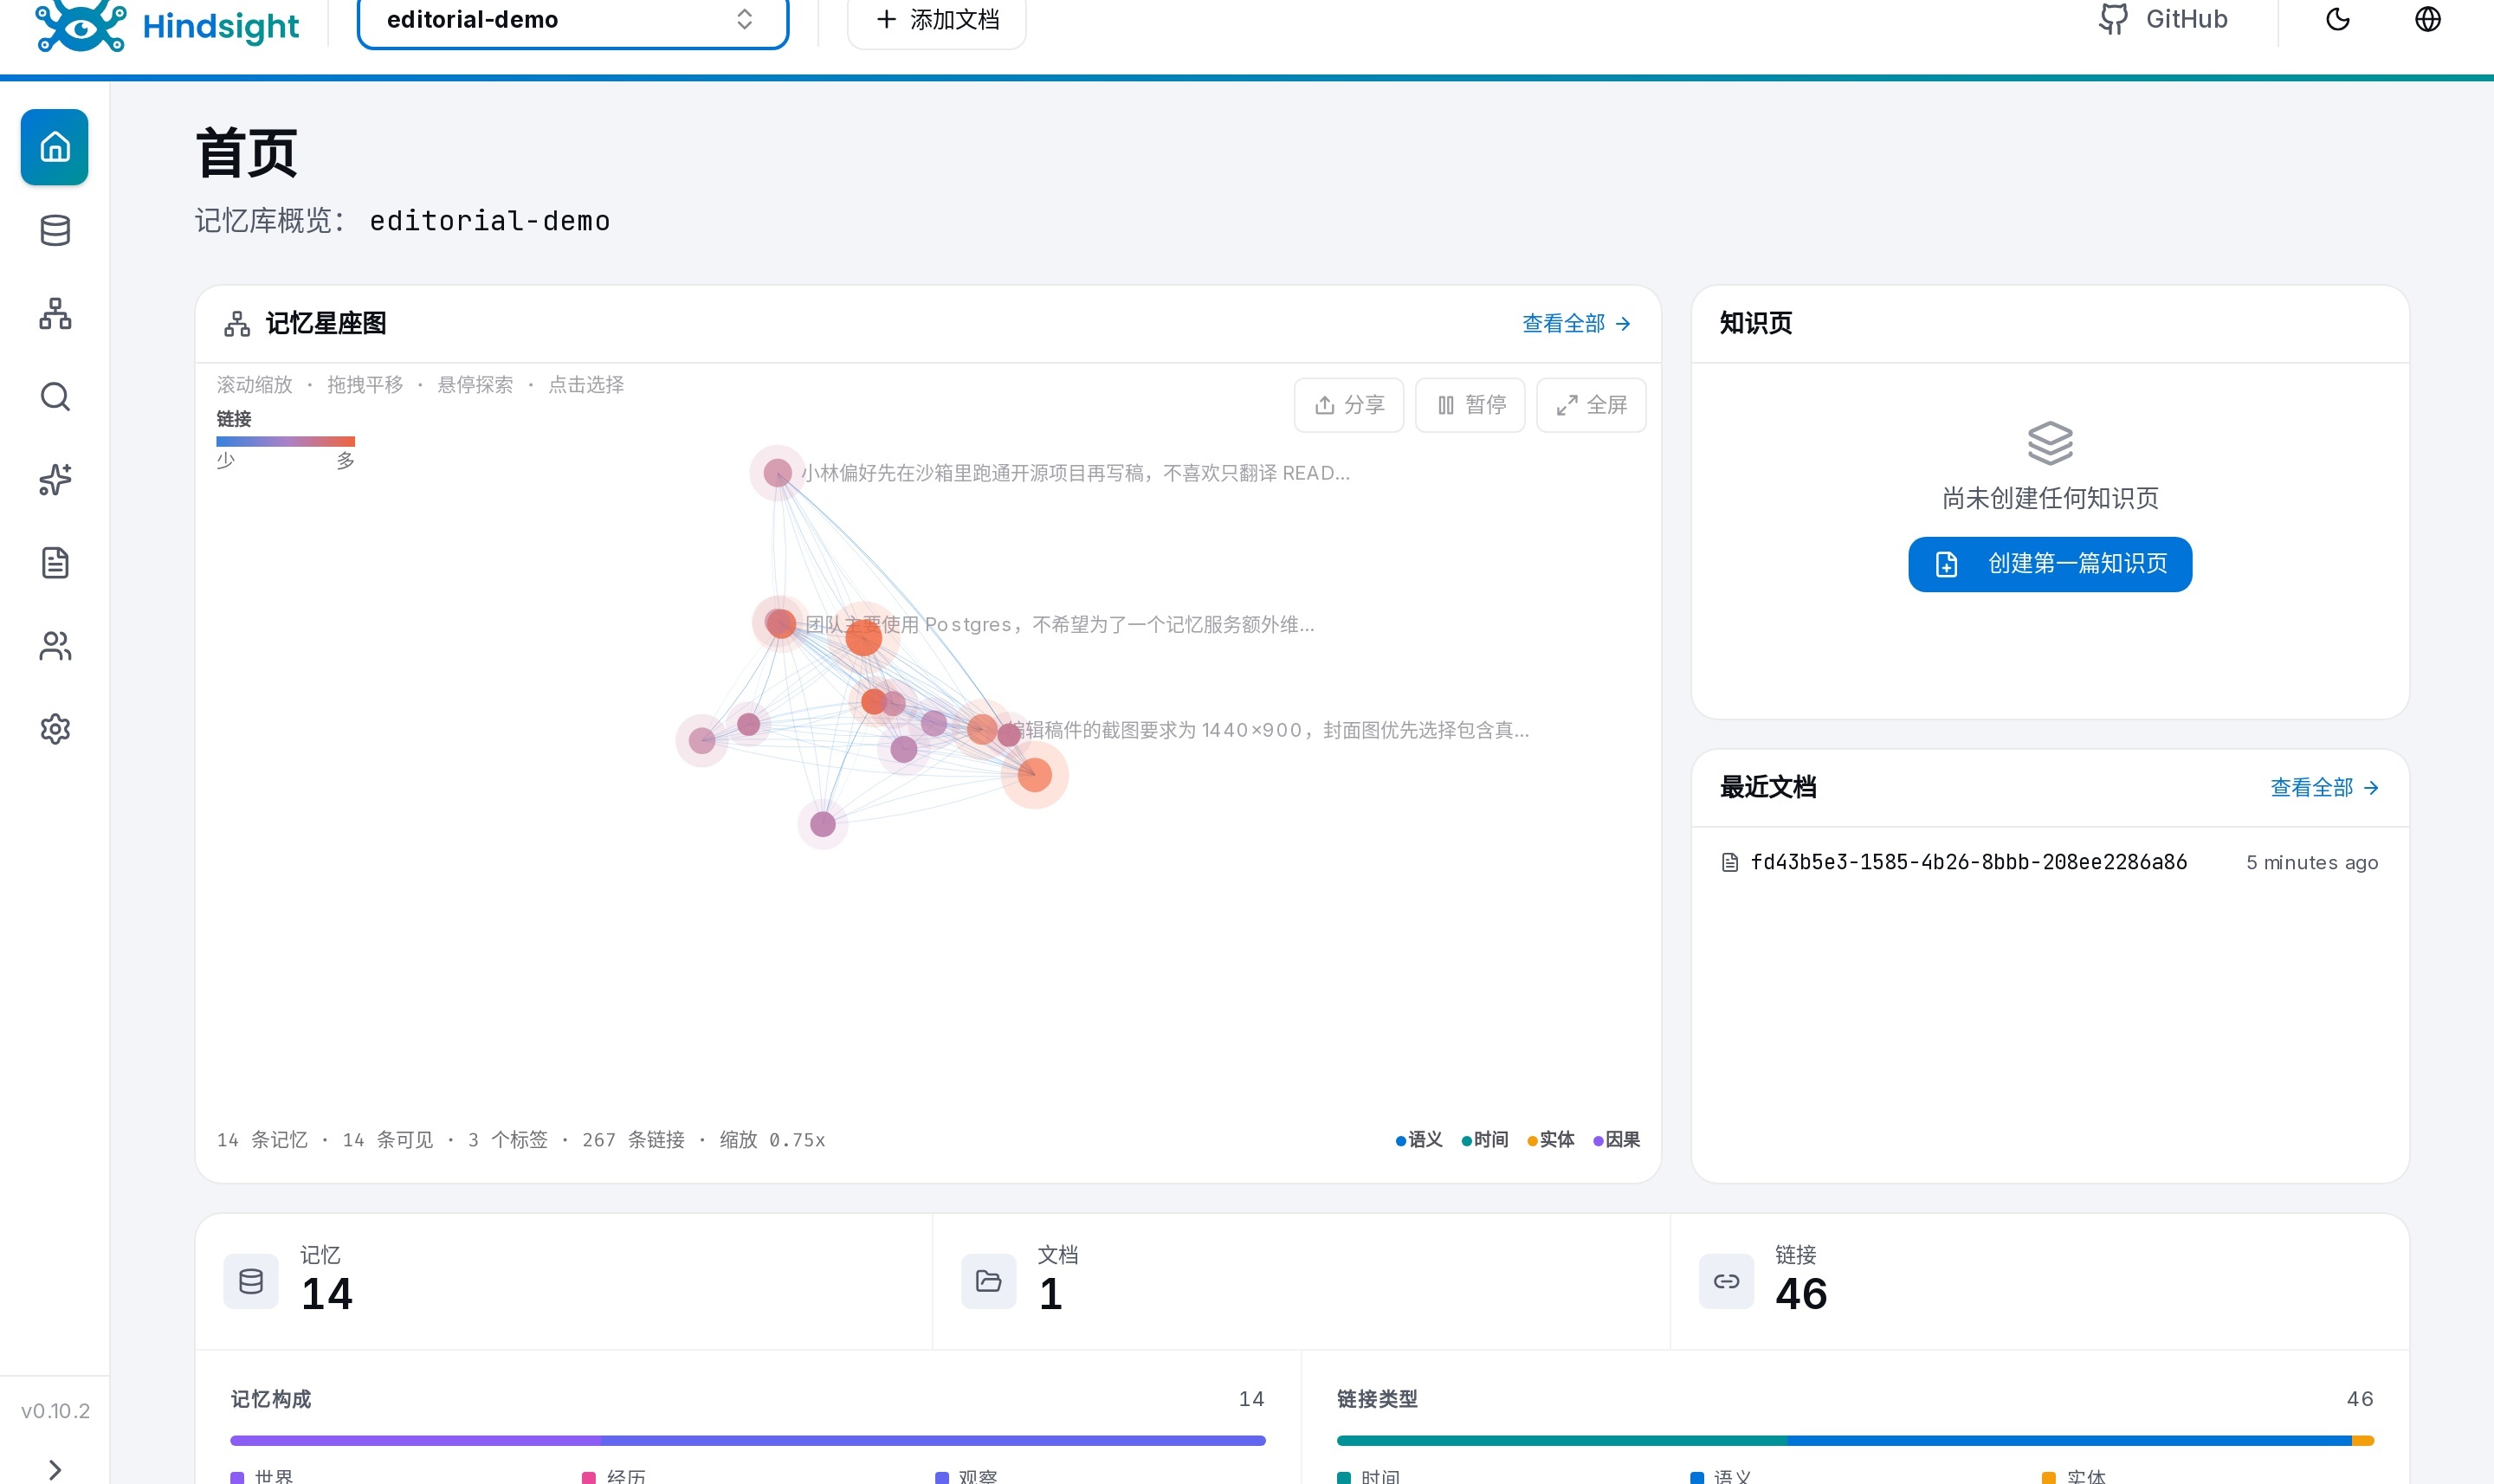Click the folder icon beside 文档
Image resolution: width=2494 pixels, height=1484 pixels.
[988, 1281]
